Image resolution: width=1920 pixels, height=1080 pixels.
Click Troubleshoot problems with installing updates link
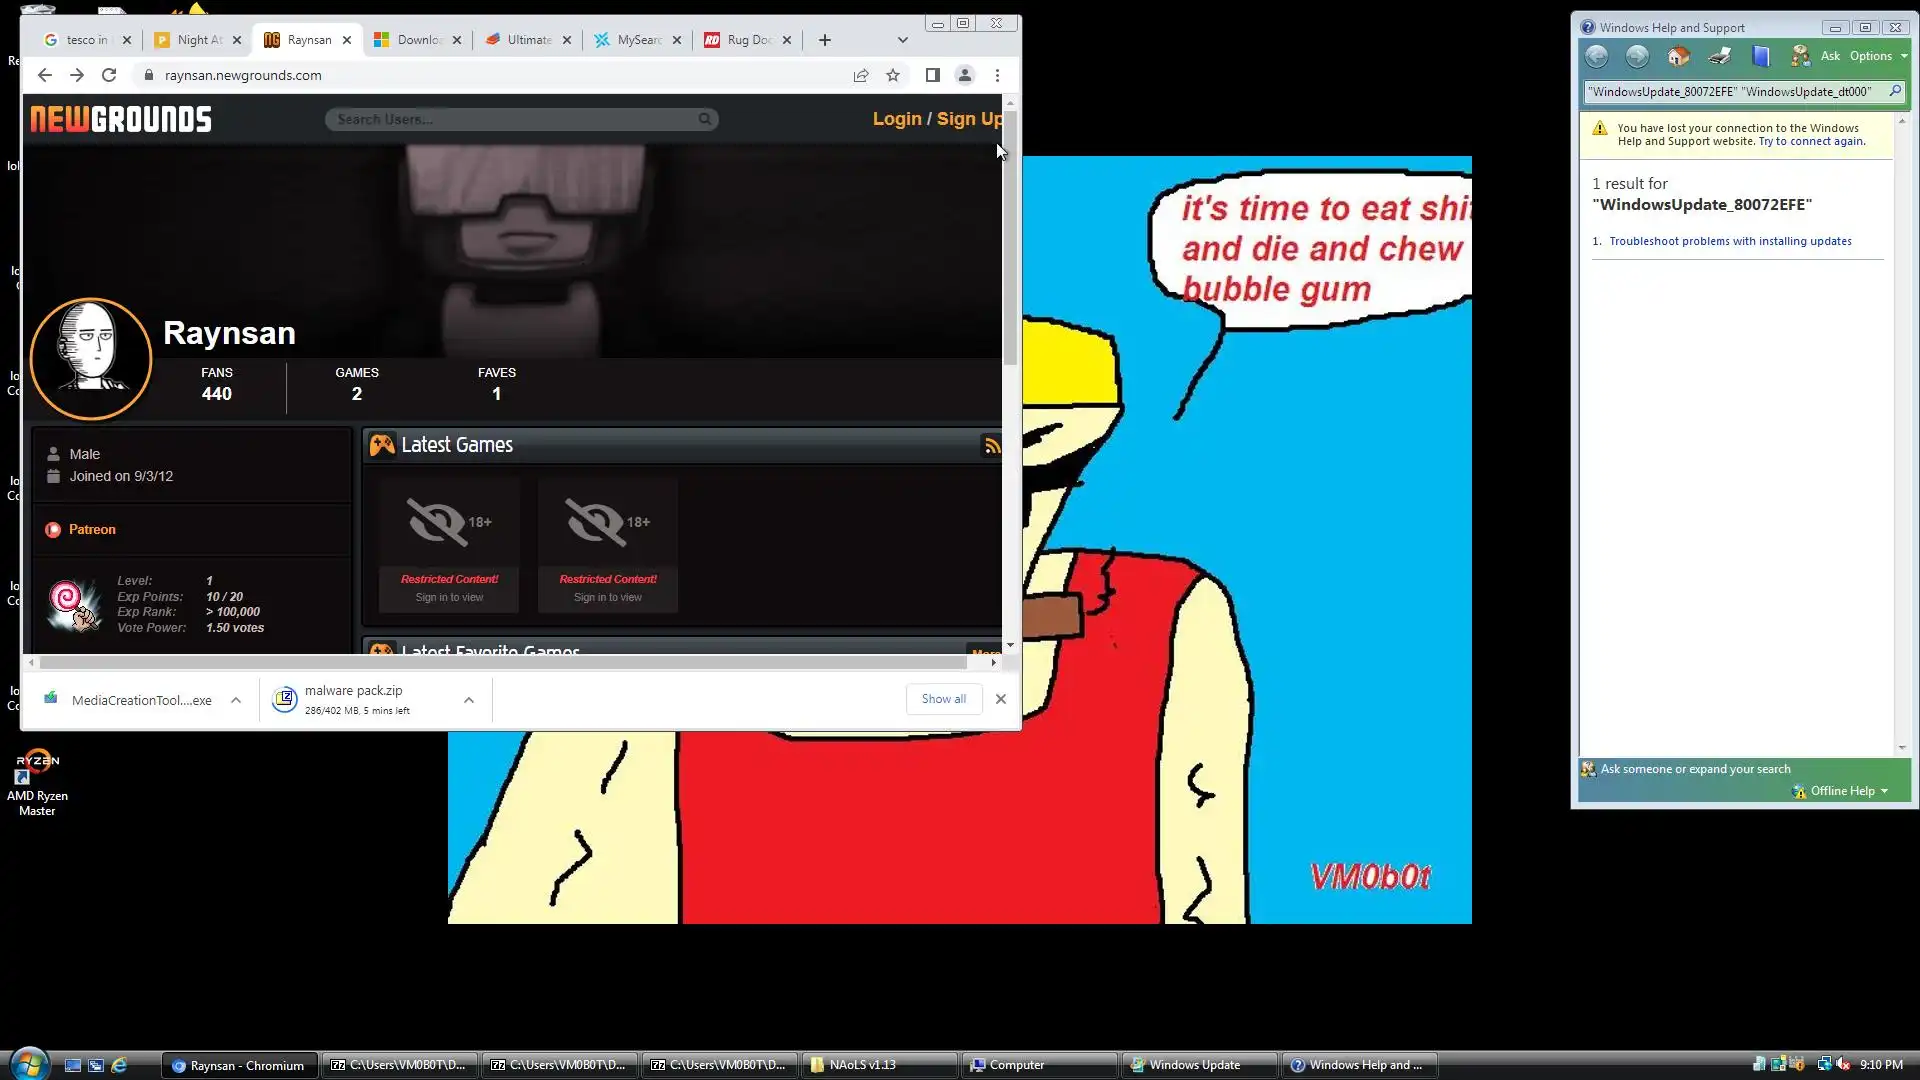point(1730,241)
